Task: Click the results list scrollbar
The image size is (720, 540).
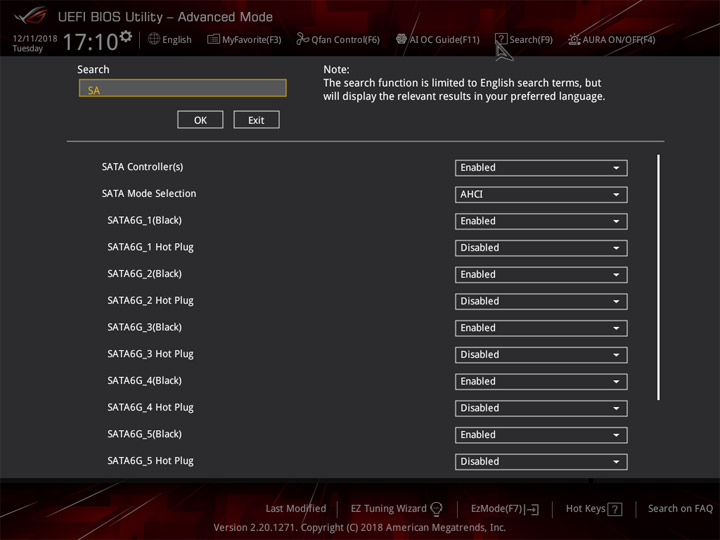Action: point(658,277)
